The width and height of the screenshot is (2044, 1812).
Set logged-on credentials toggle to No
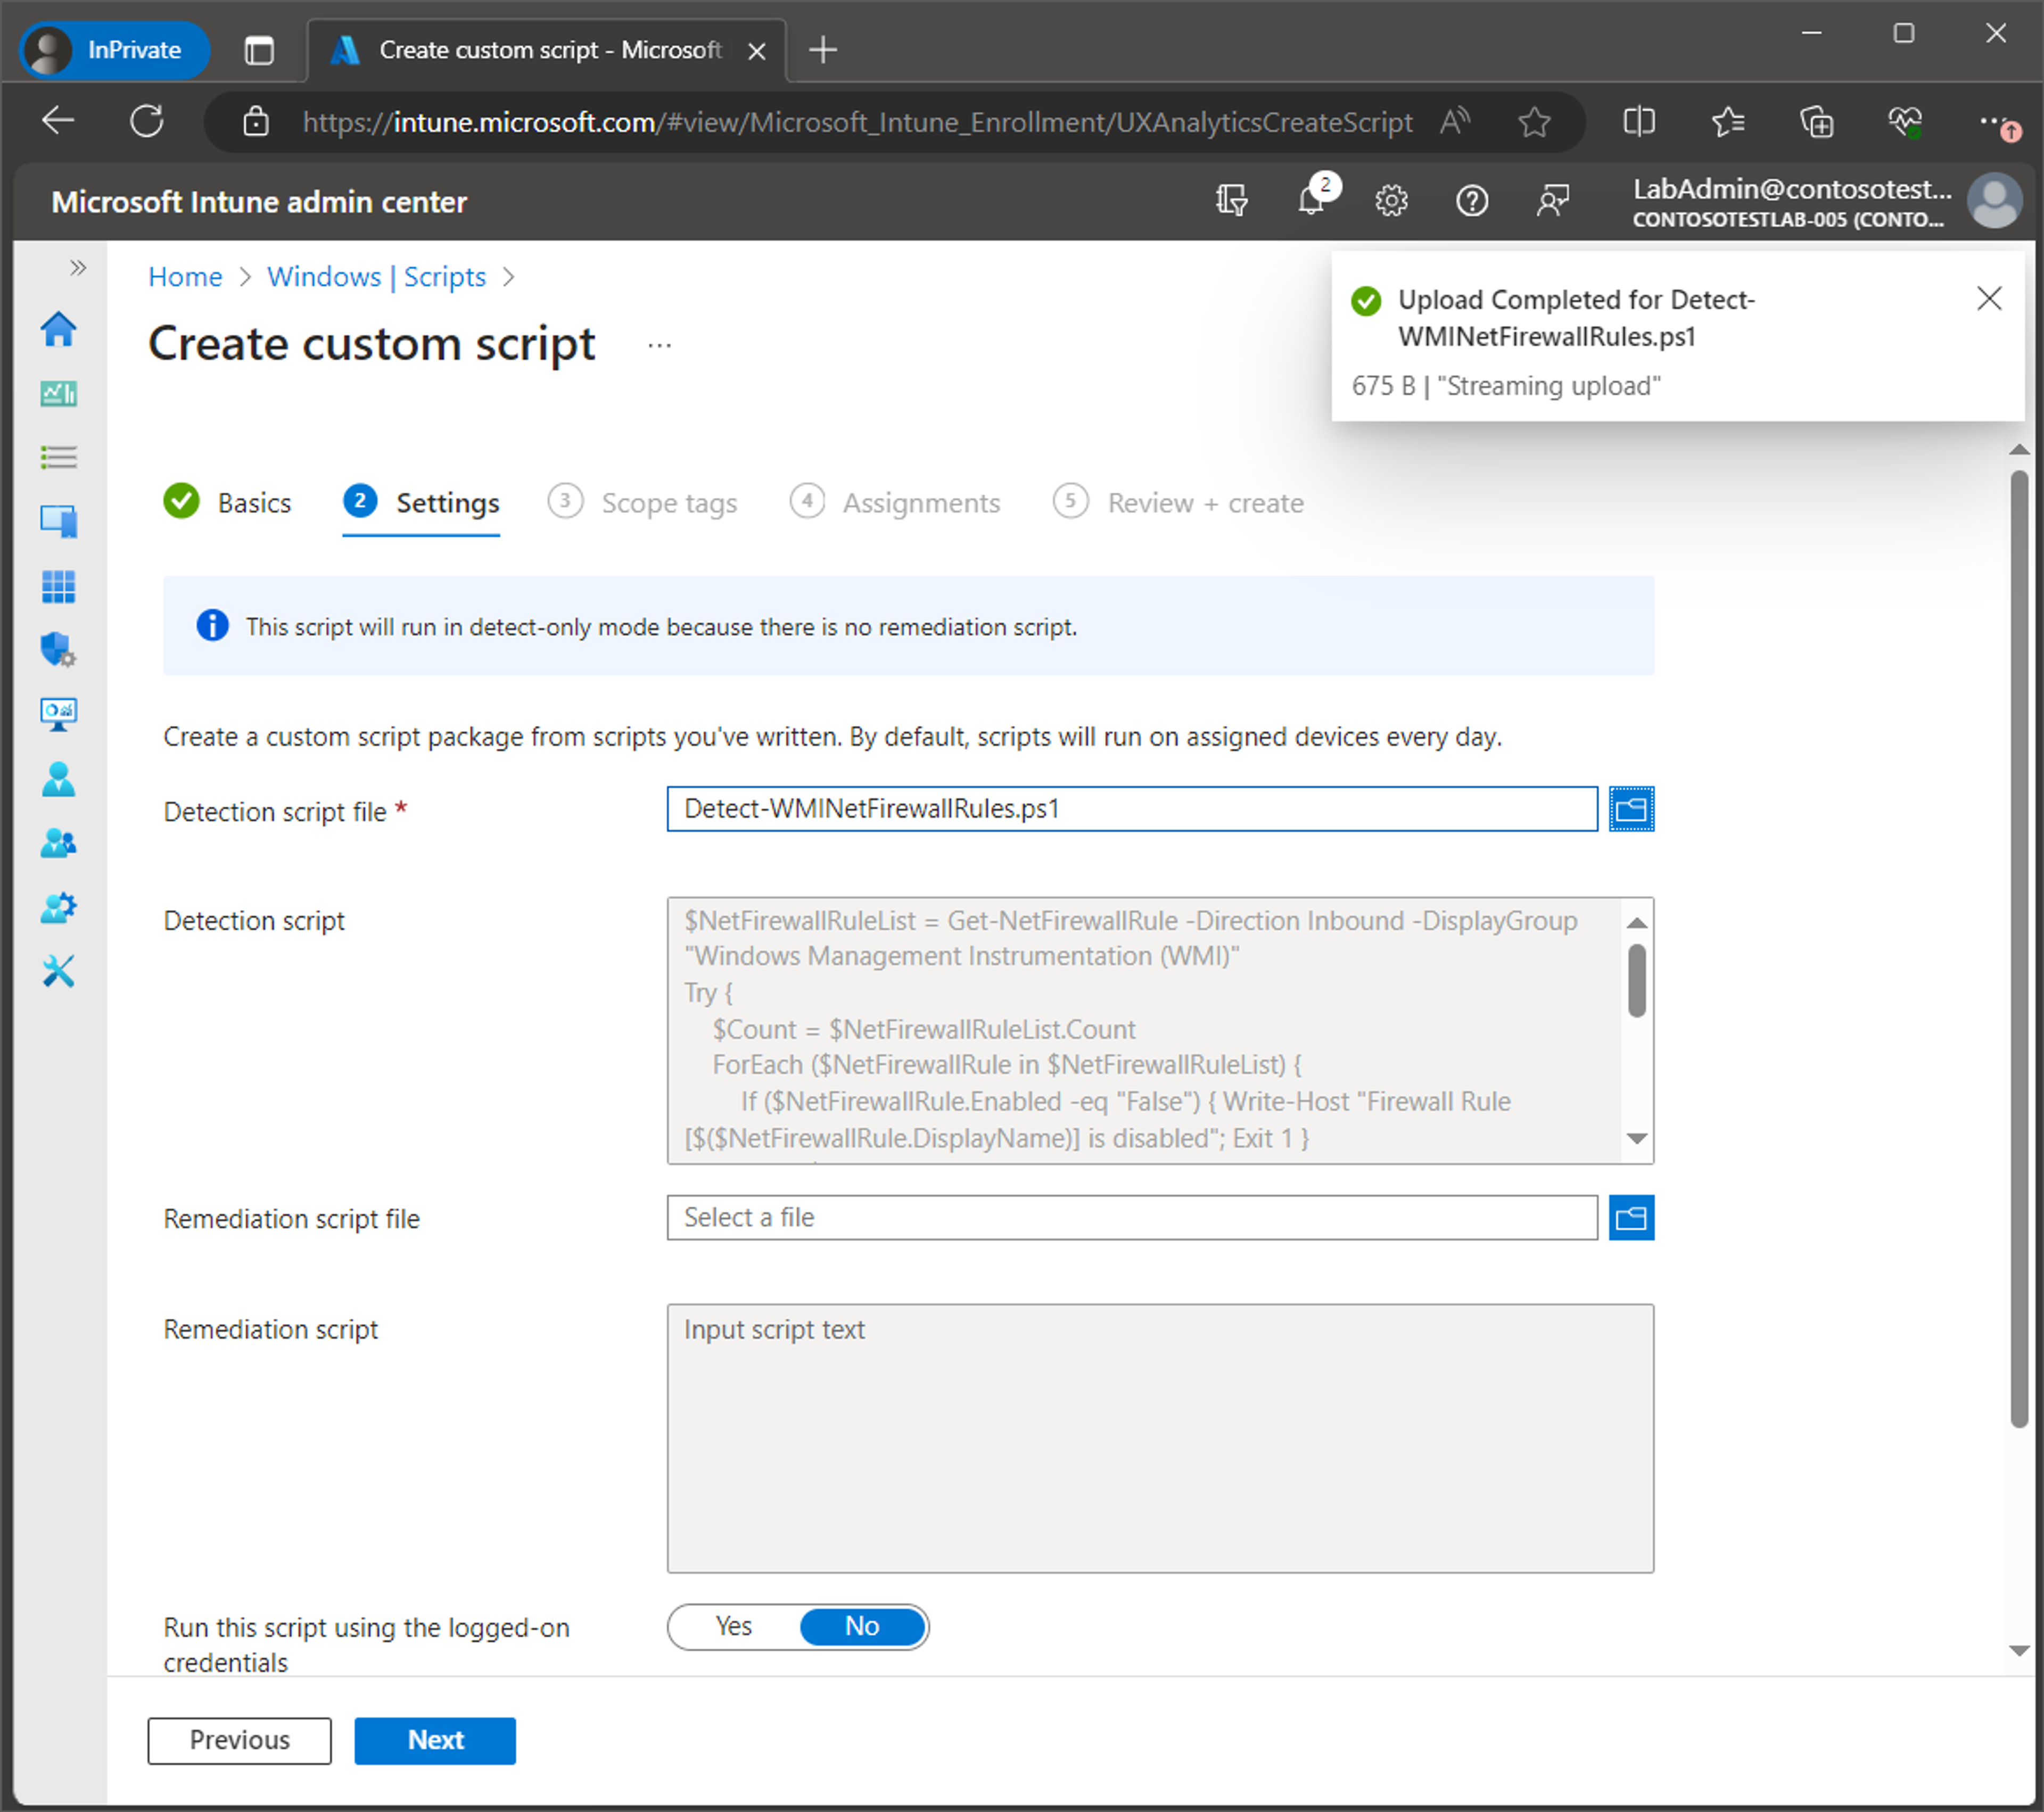[862, 1626]
